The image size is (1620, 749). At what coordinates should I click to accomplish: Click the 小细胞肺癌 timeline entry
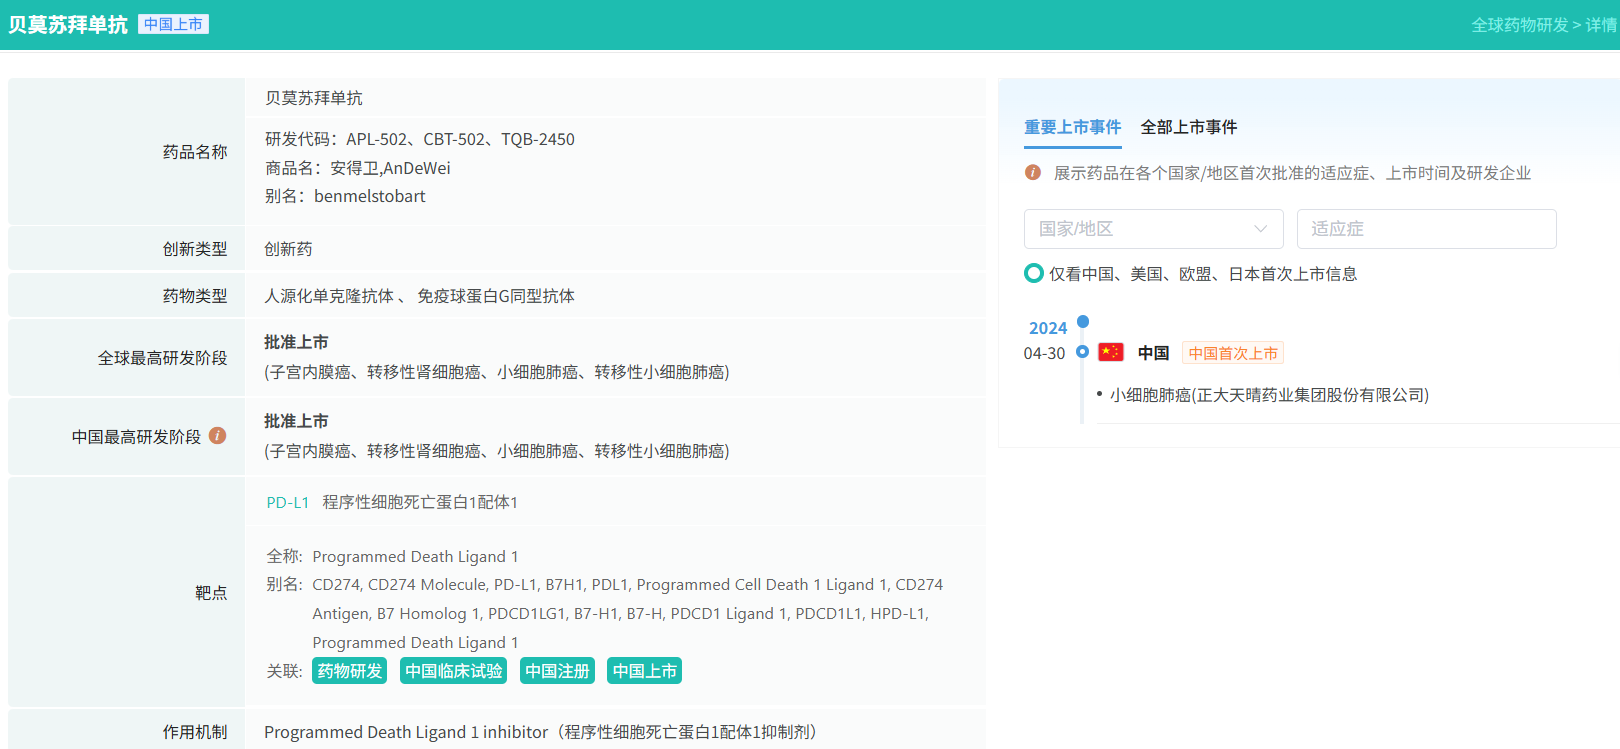pos(1268,395)
